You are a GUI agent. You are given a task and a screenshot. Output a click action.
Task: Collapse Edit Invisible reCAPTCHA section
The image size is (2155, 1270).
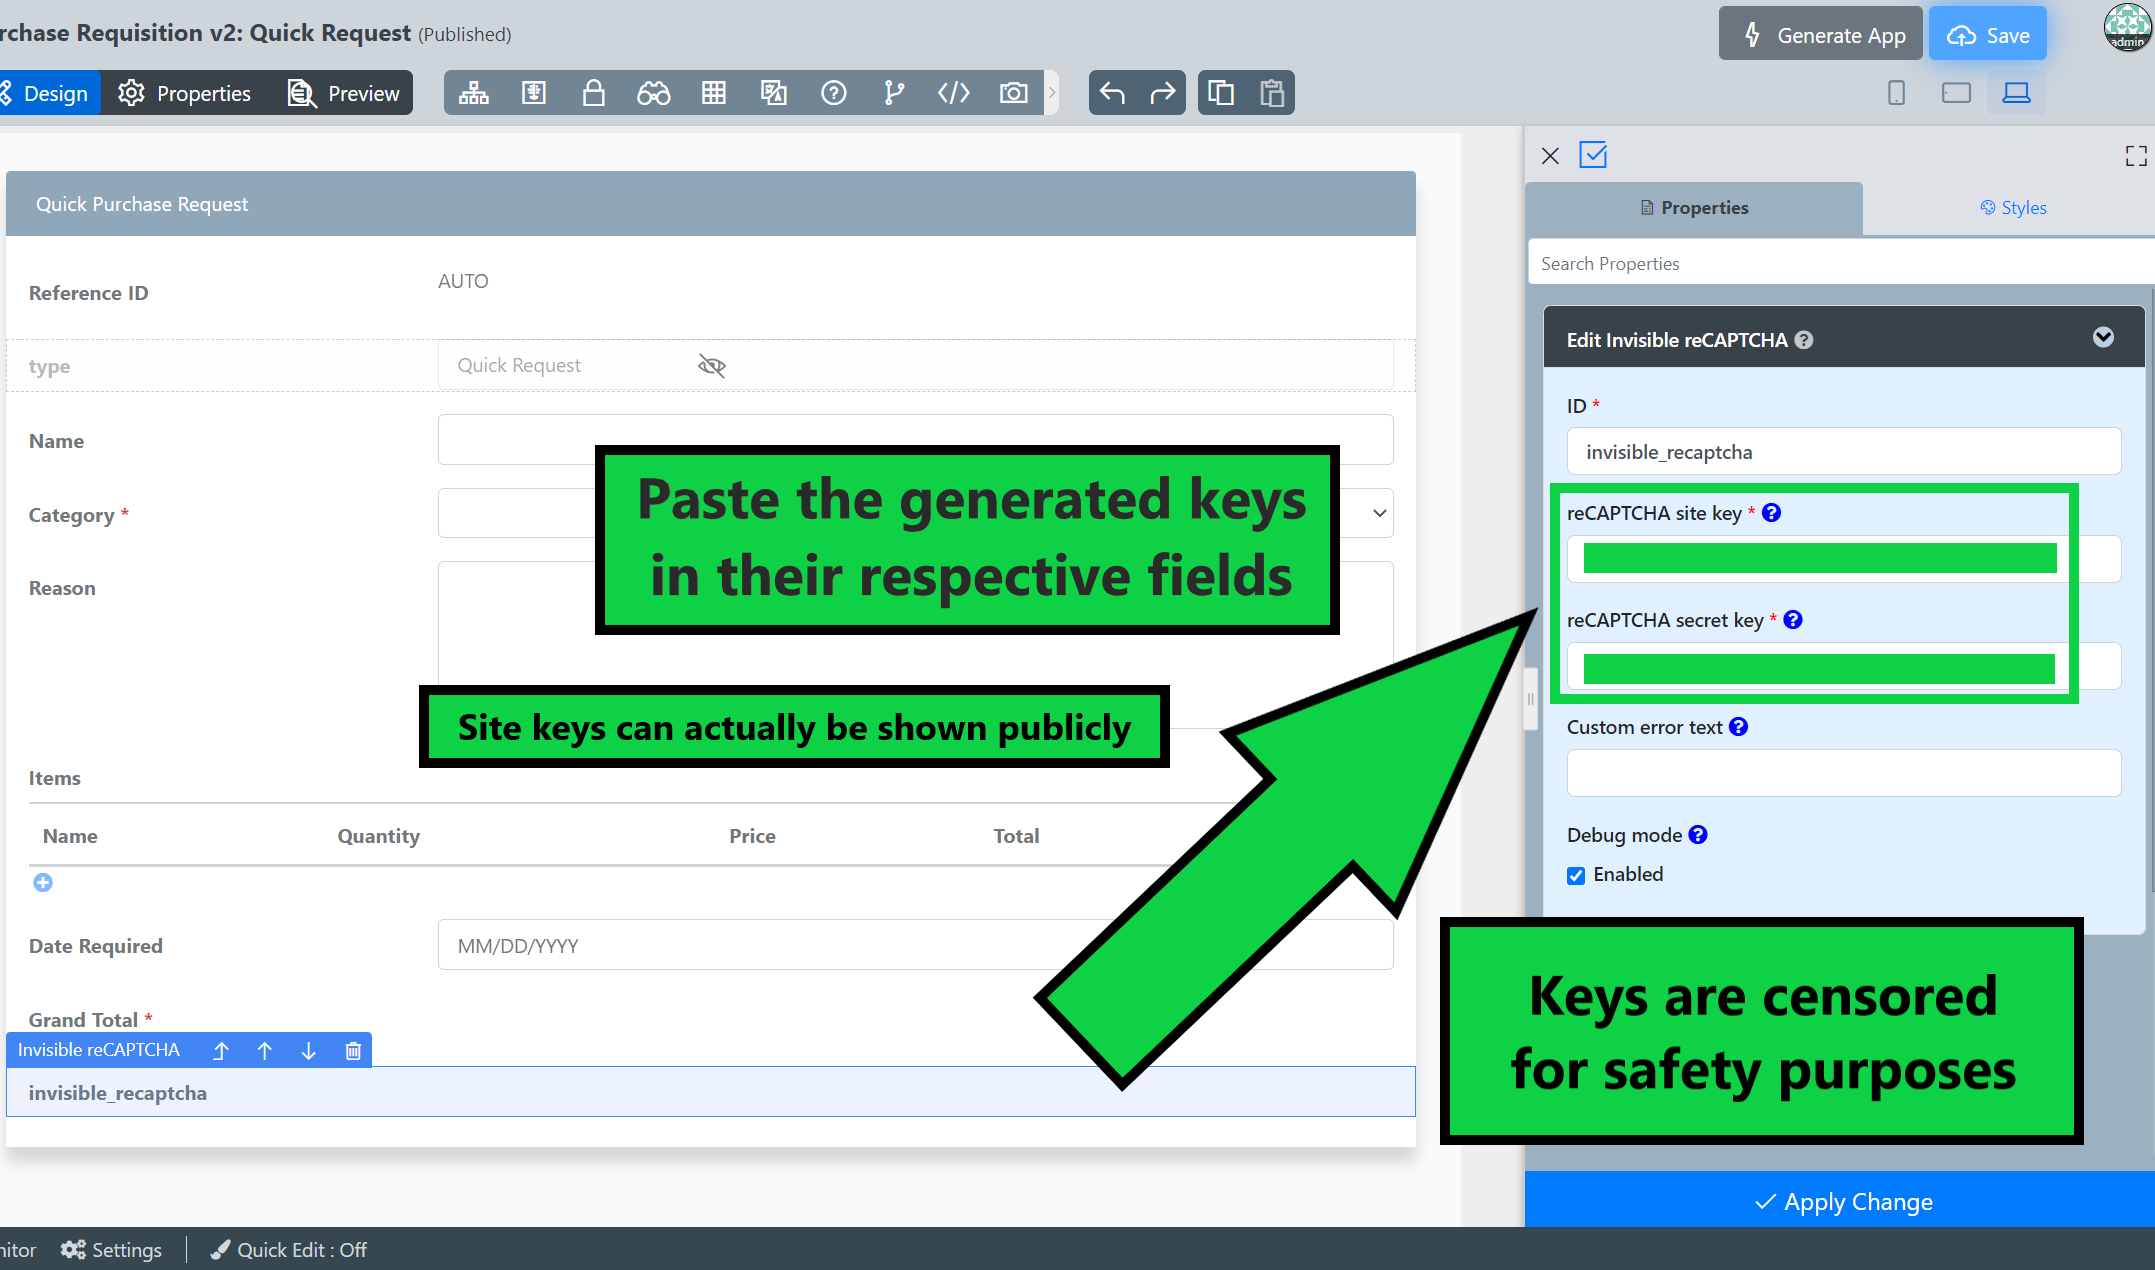tap(2103, 338)
